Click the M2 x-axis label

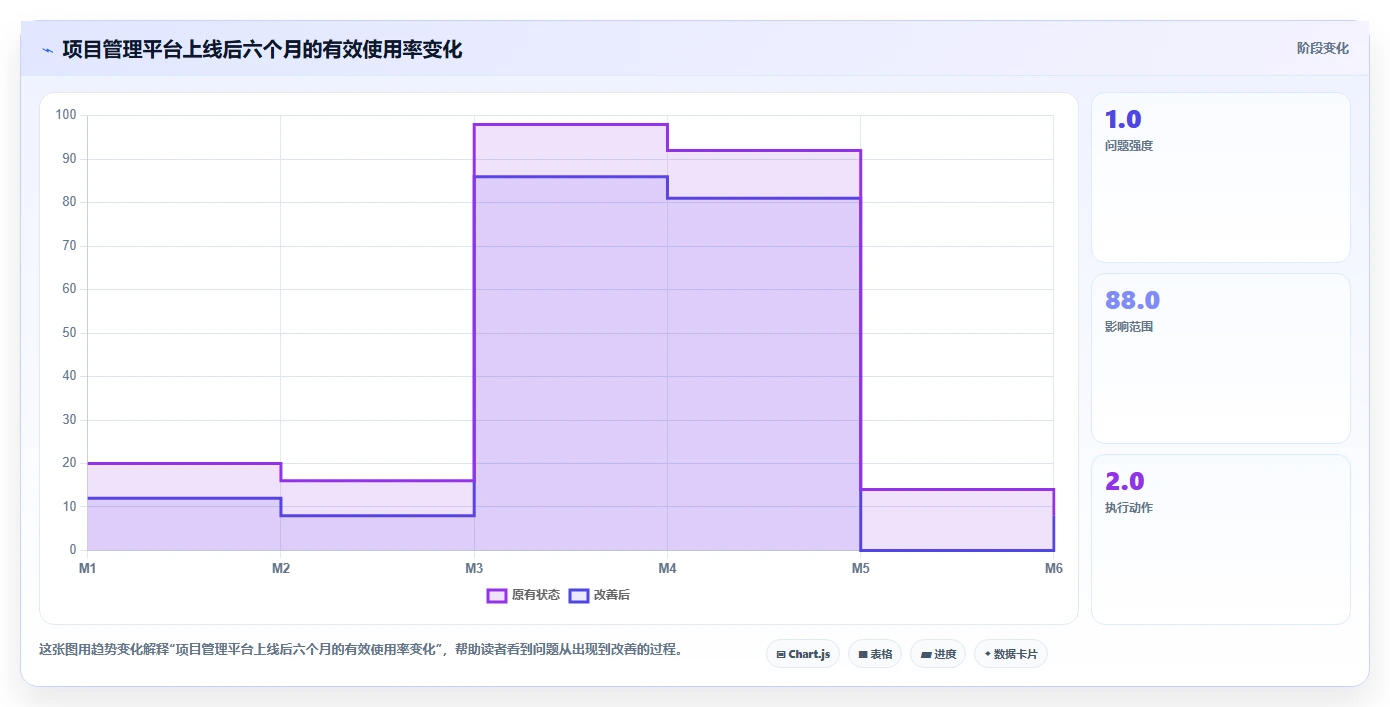pos(281,568)
